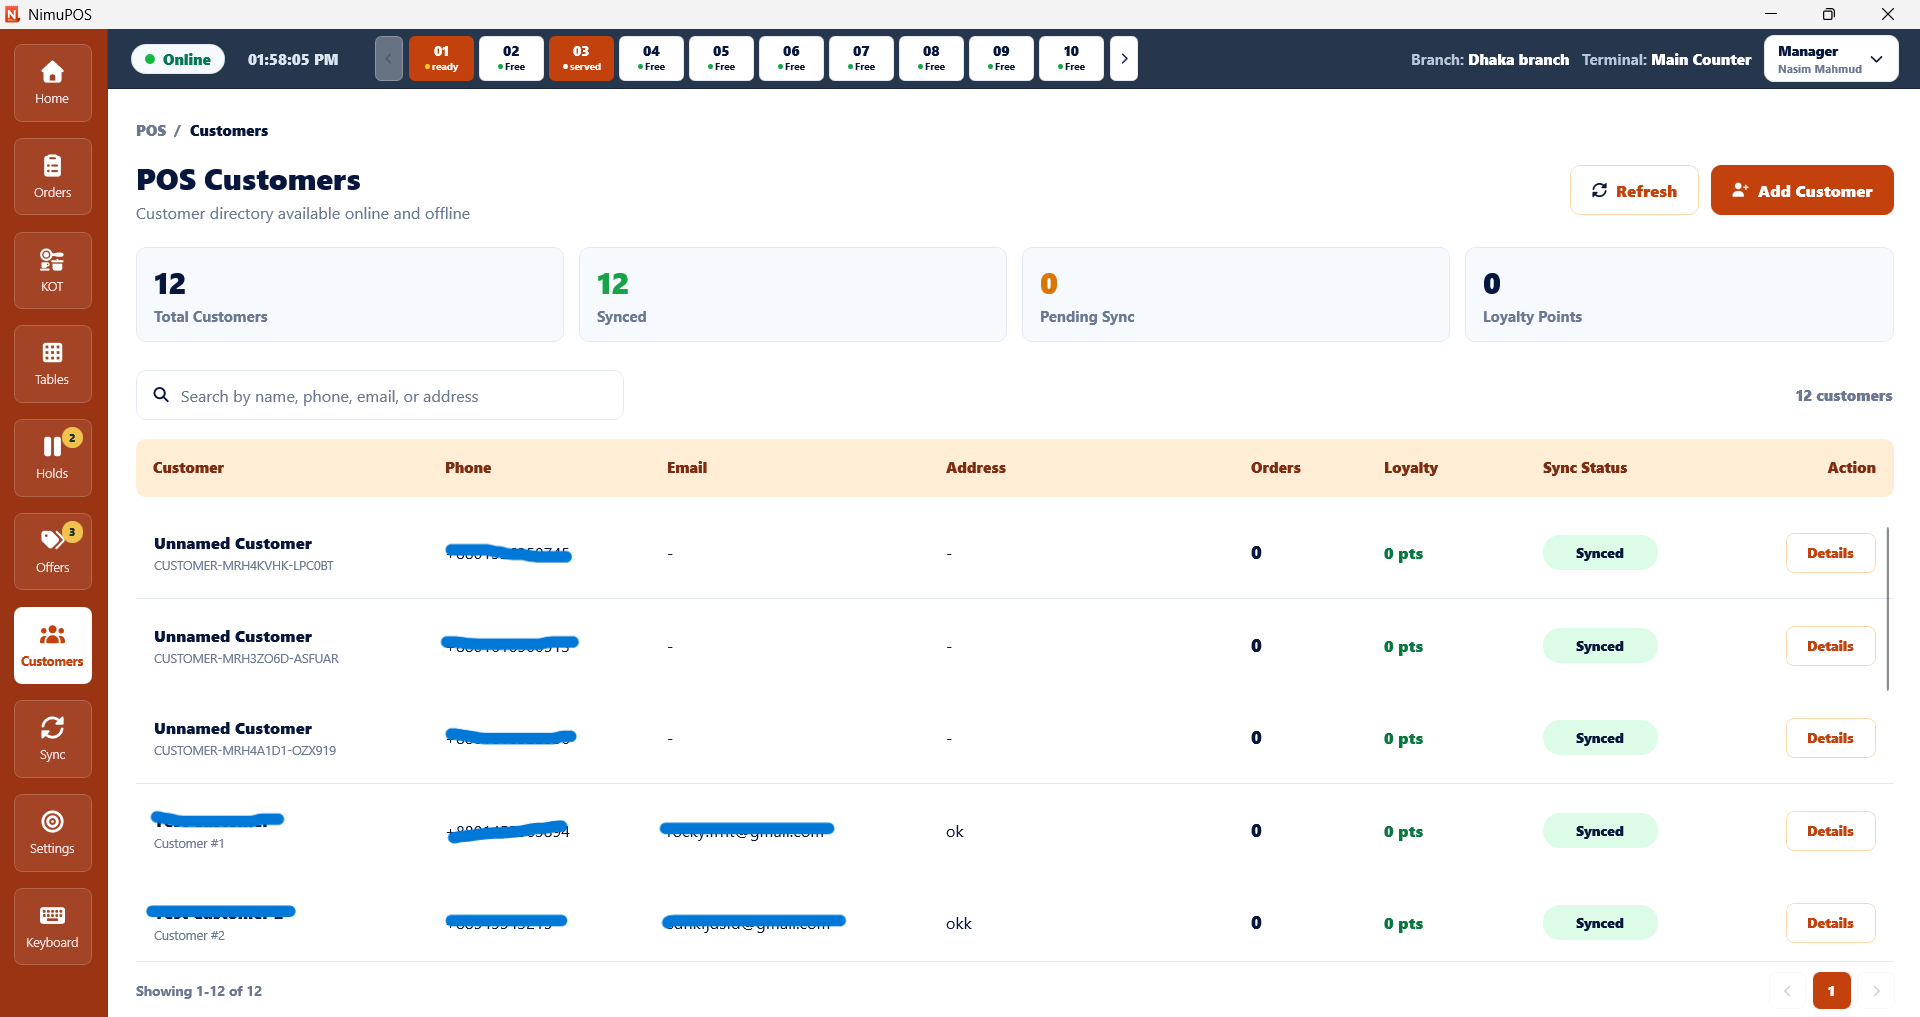Select table 02 Free
The image size is (1920, 1017).
pyautogui.click(x=511, y=59)
